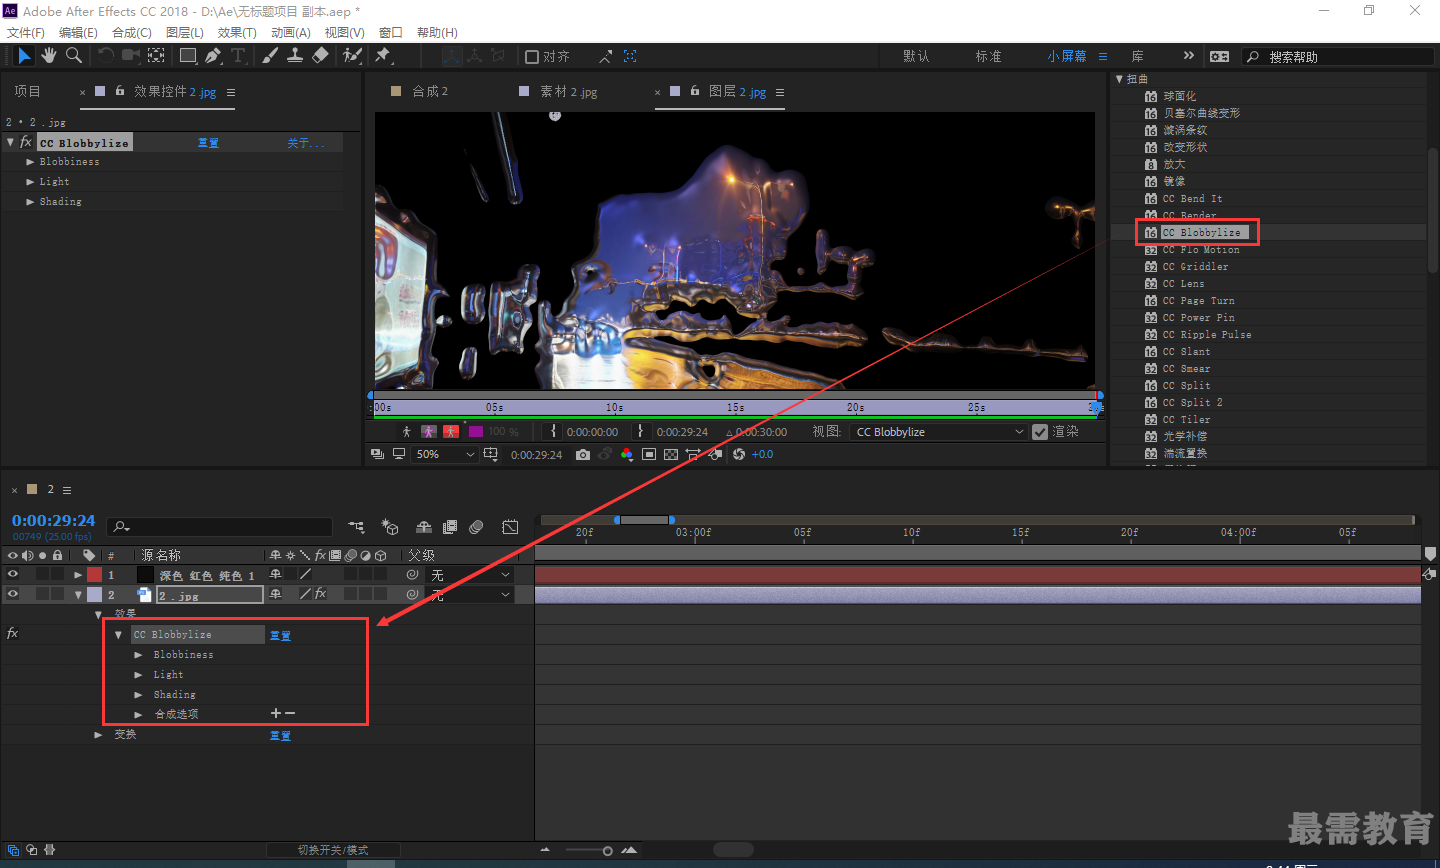This screenshot has width=1440, height=868.
Task: Open the 50% magnification dropdown
Action: [x=445, y=454]
